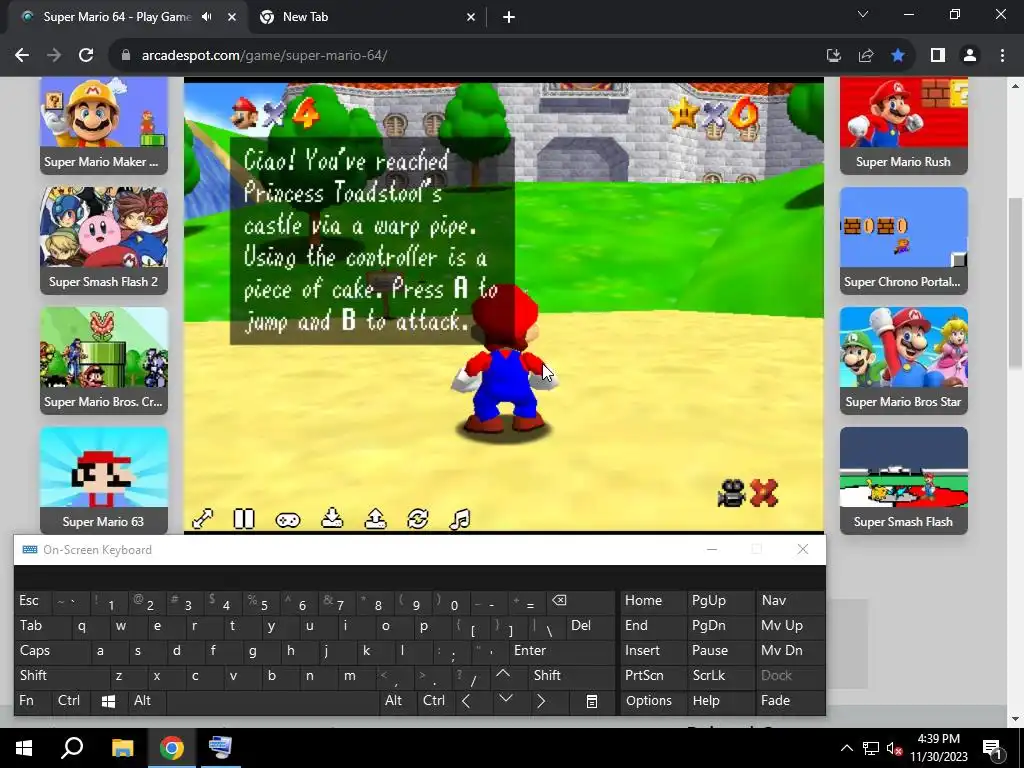This screenshot has height=768, width=1024.
Task: Toggle ScrLk on On-Screen Keyboard
Action: pyautogui.click(x=720, y=675)
